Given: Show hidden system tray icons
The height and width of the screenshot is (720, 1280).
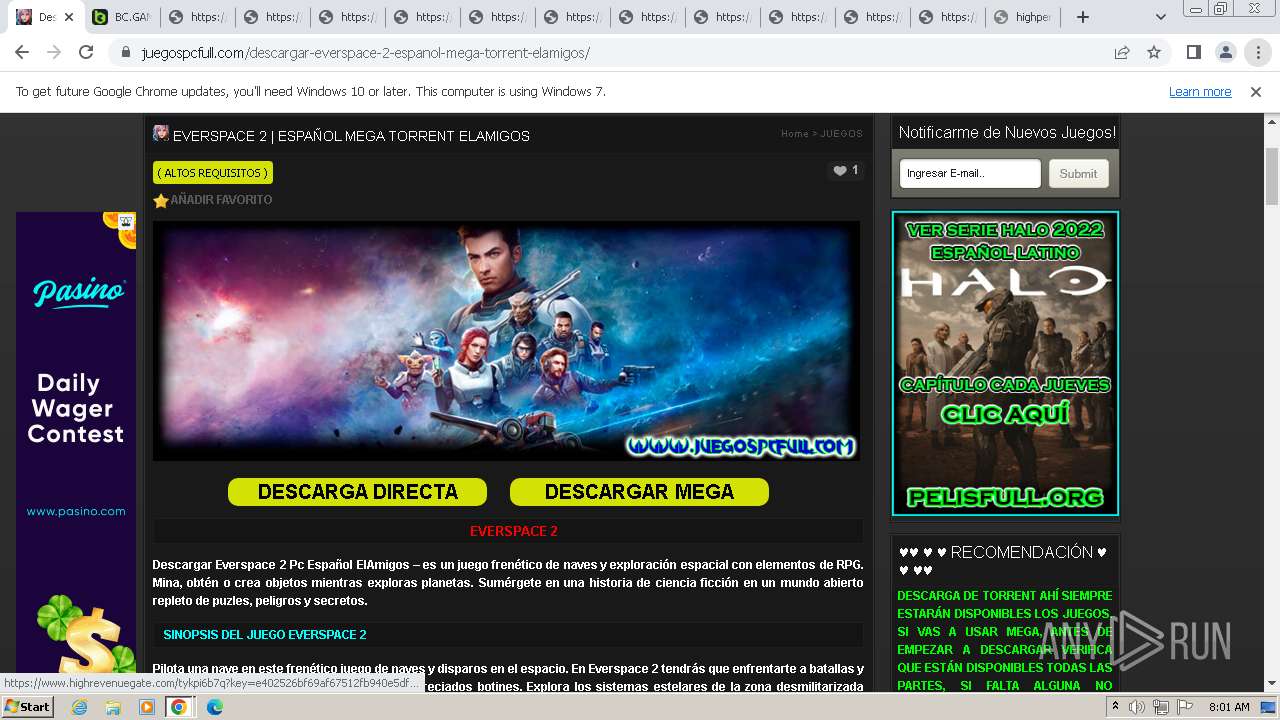Looking at the screenshot, I should tap(1115, 707).
